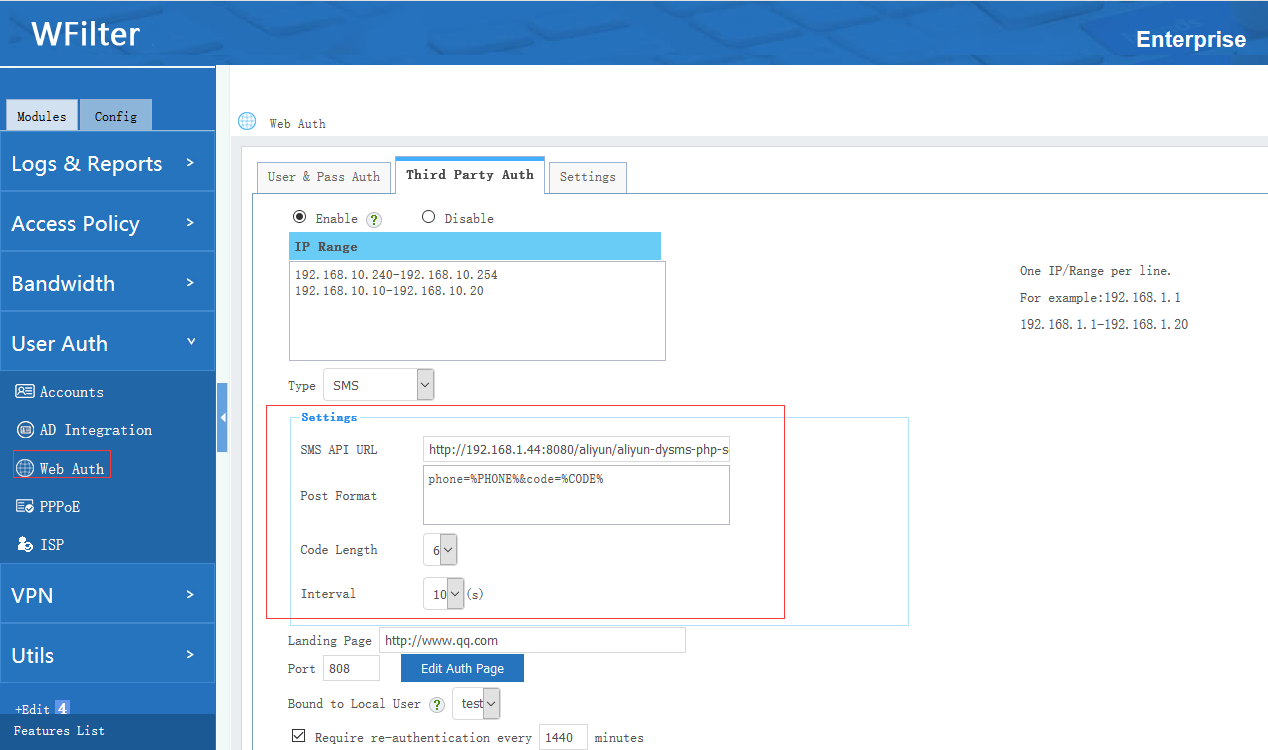Screen dimensions: 1268x750
Task: Click the Port 808 field
Action: click(x=351, y=668)
